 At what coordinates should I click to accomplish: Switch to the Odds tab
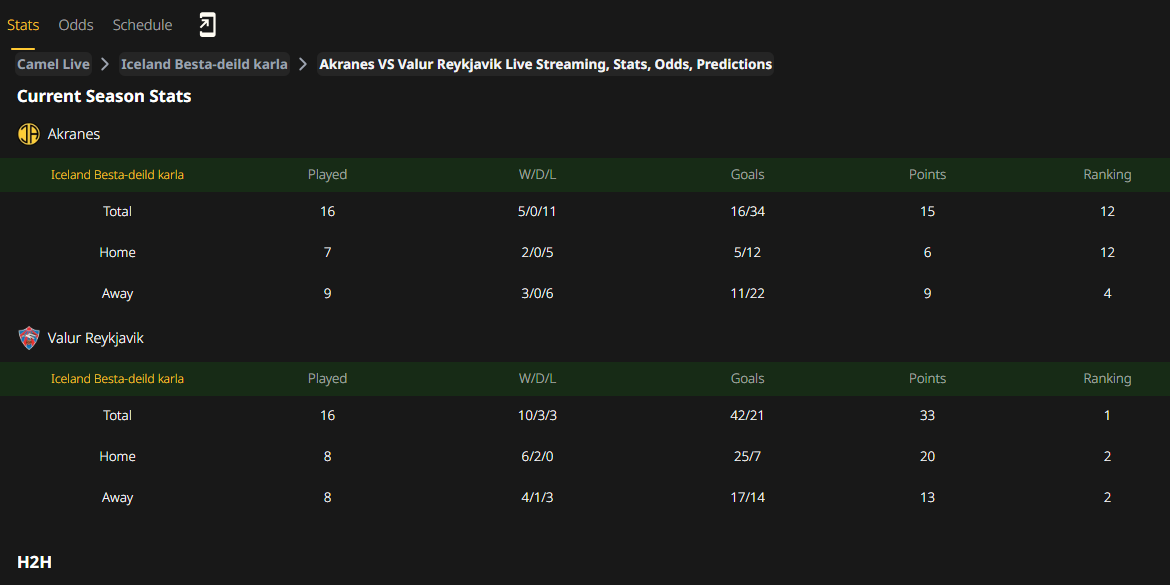tap(76, 25)
